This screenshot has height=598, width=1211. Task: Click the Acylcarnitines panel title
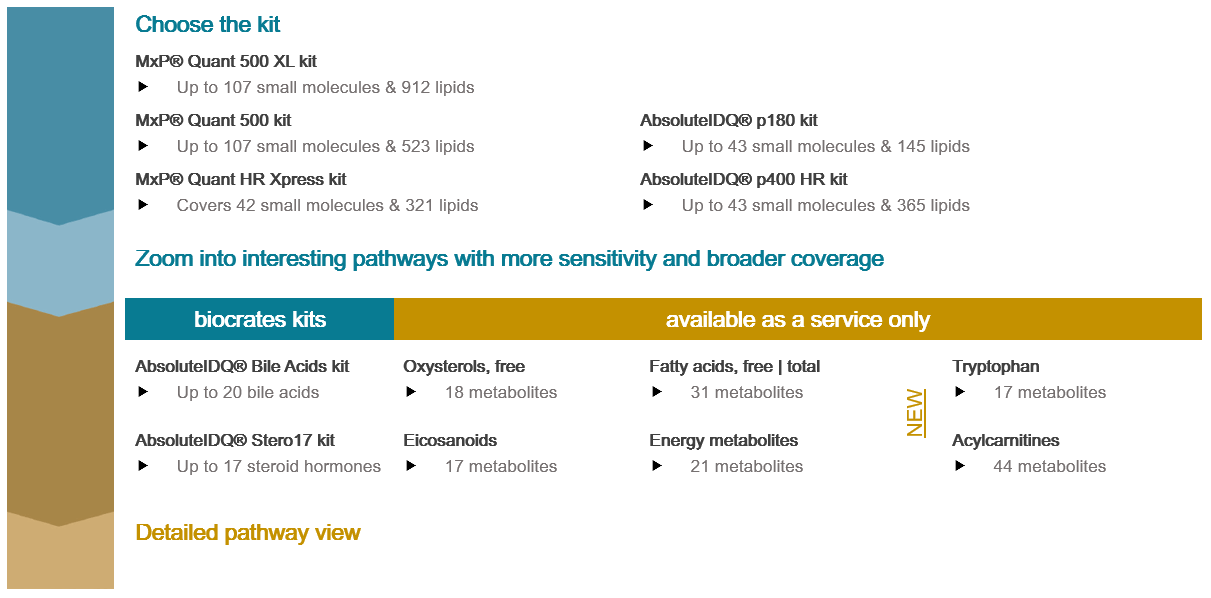point(1005,440)
